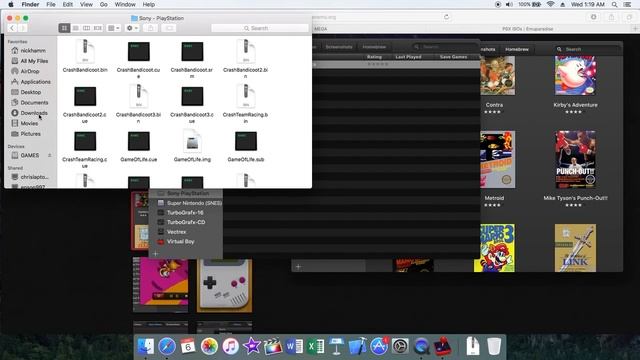Select the Super Mario Bros 3 cover
Screen dimensions: 640x360
click(x=494, y=248)
